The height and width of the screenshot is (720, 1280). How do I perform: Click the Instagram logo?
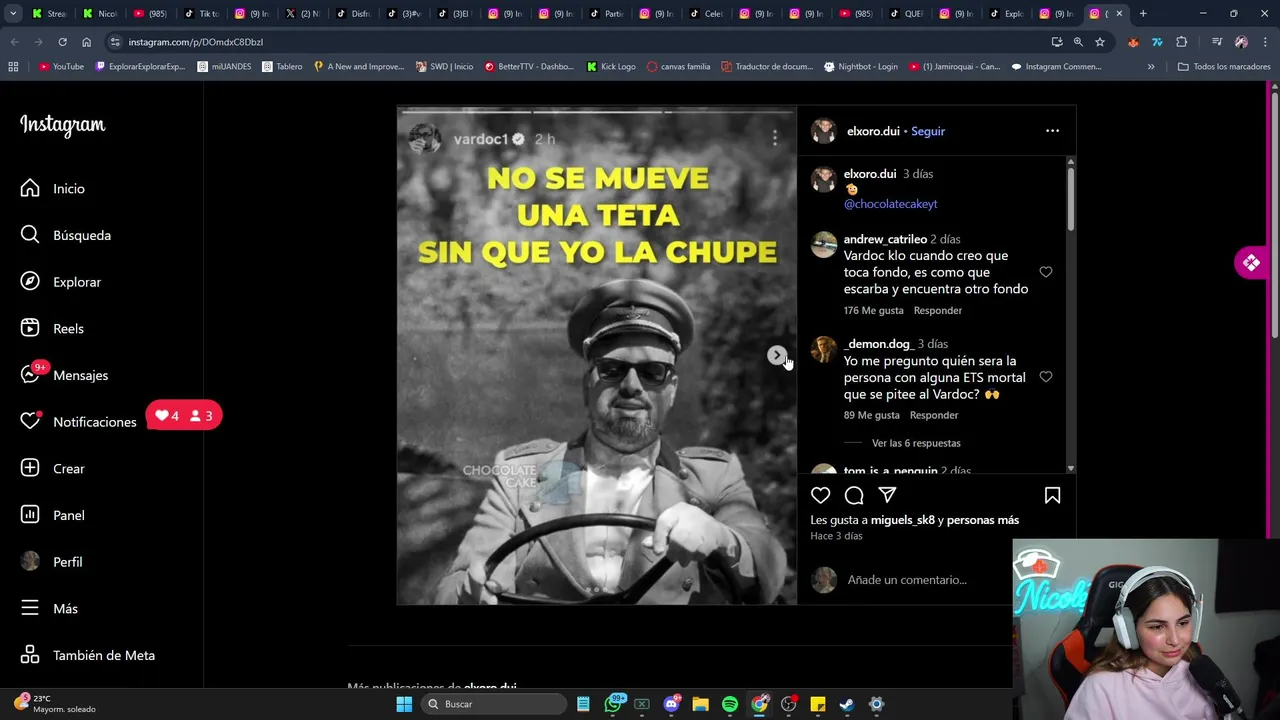point(62,125)
